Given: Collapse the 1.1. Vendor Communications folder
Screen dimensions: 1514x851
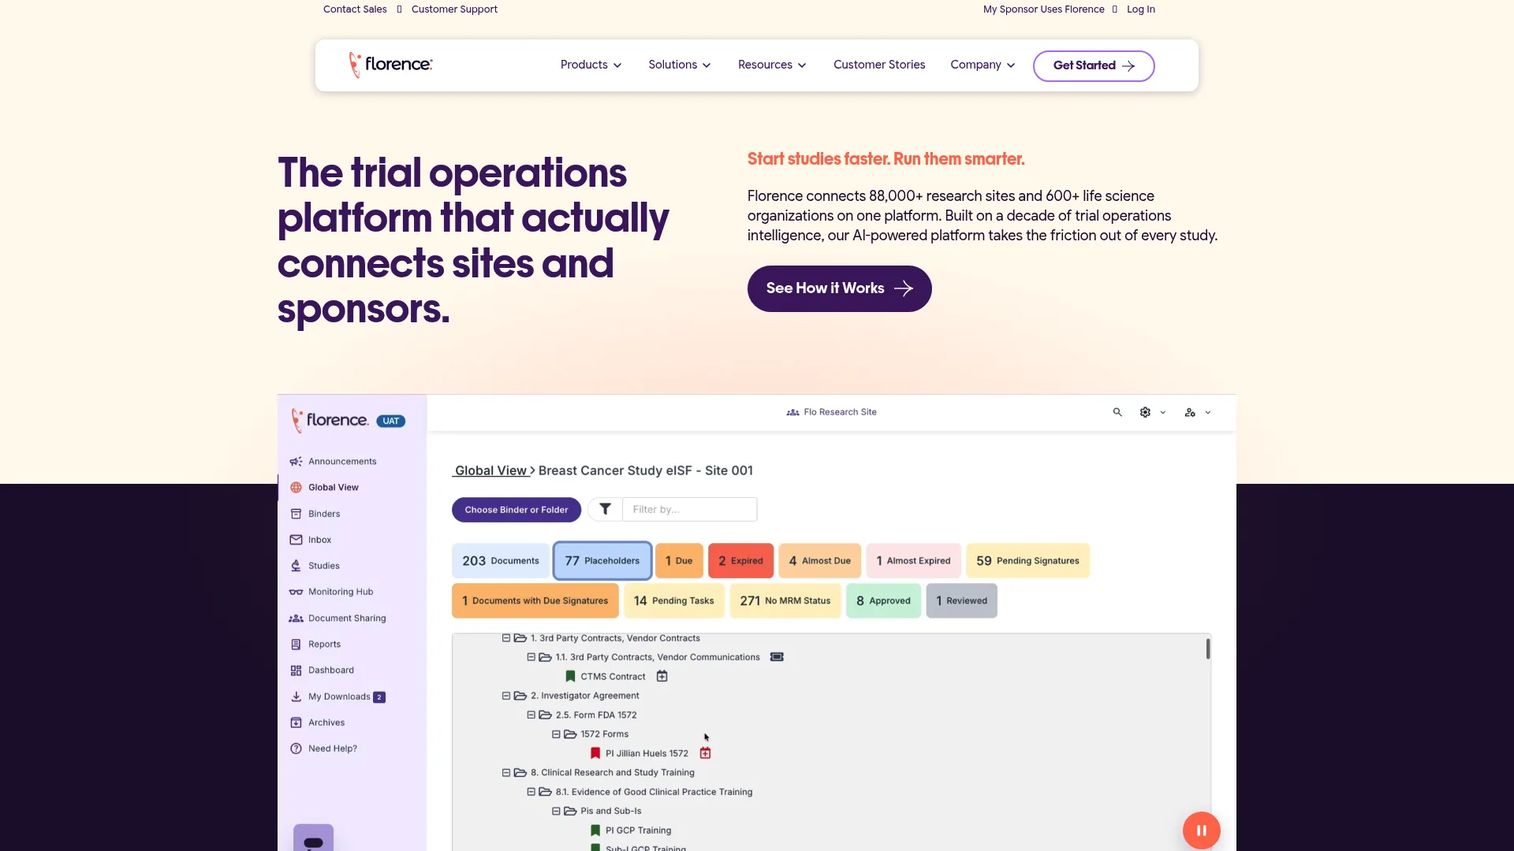Looking at the screenshot, I should point(531,657).
